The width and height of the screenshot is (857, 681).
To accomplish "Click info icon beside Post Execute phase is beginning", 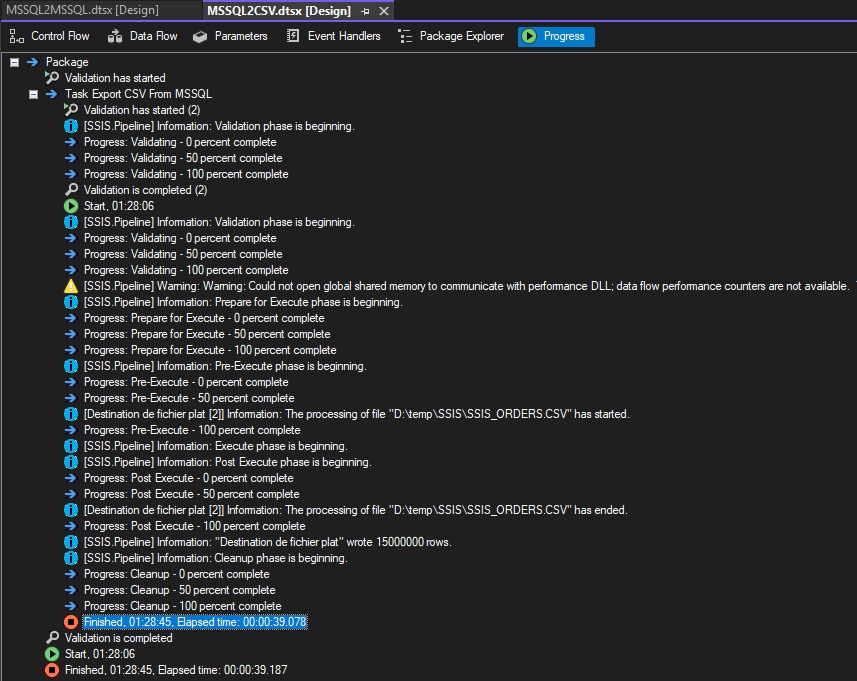I will click(x=71, y=462).
